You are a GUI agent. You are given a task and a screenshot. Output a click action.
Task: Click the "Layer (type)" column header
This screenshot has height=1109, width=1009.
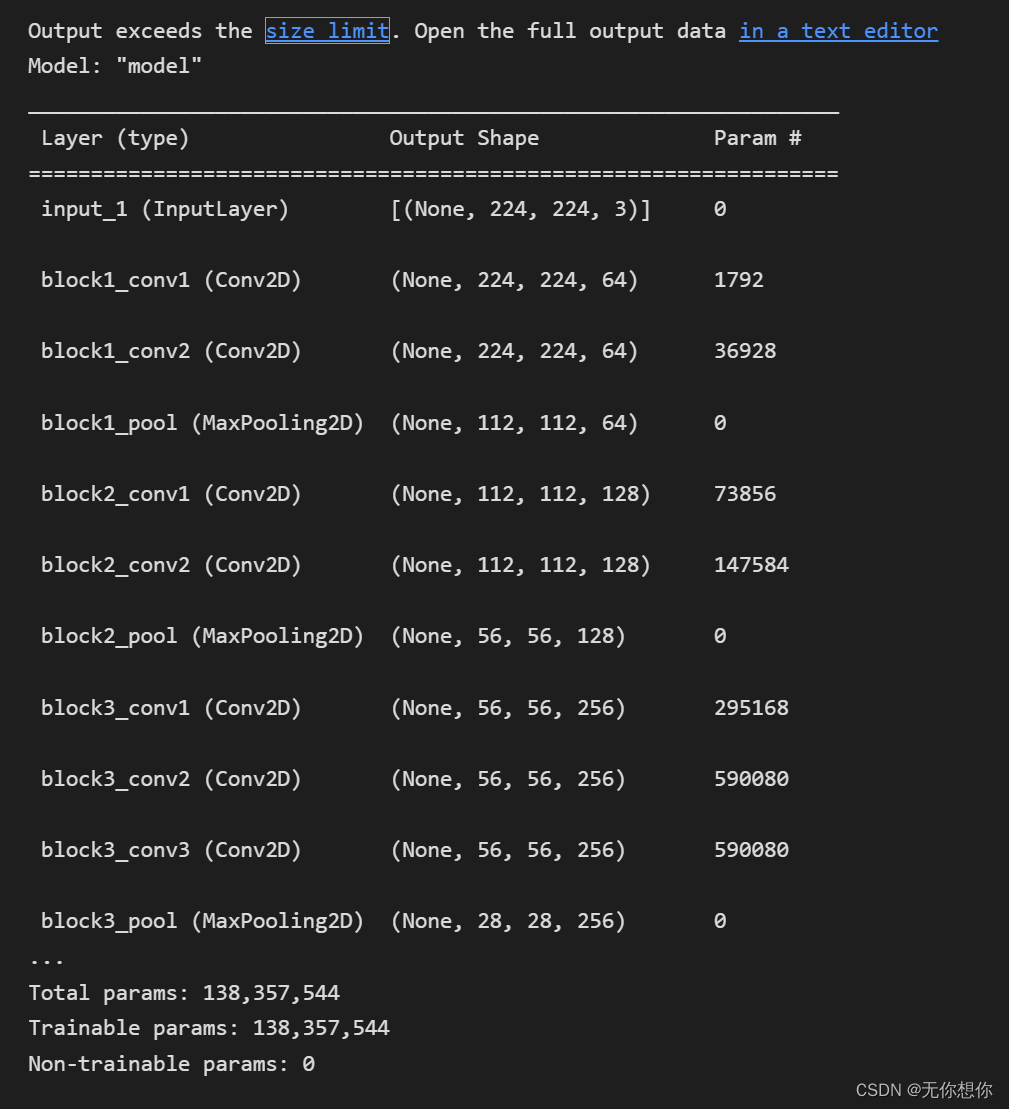coord(115,138)
